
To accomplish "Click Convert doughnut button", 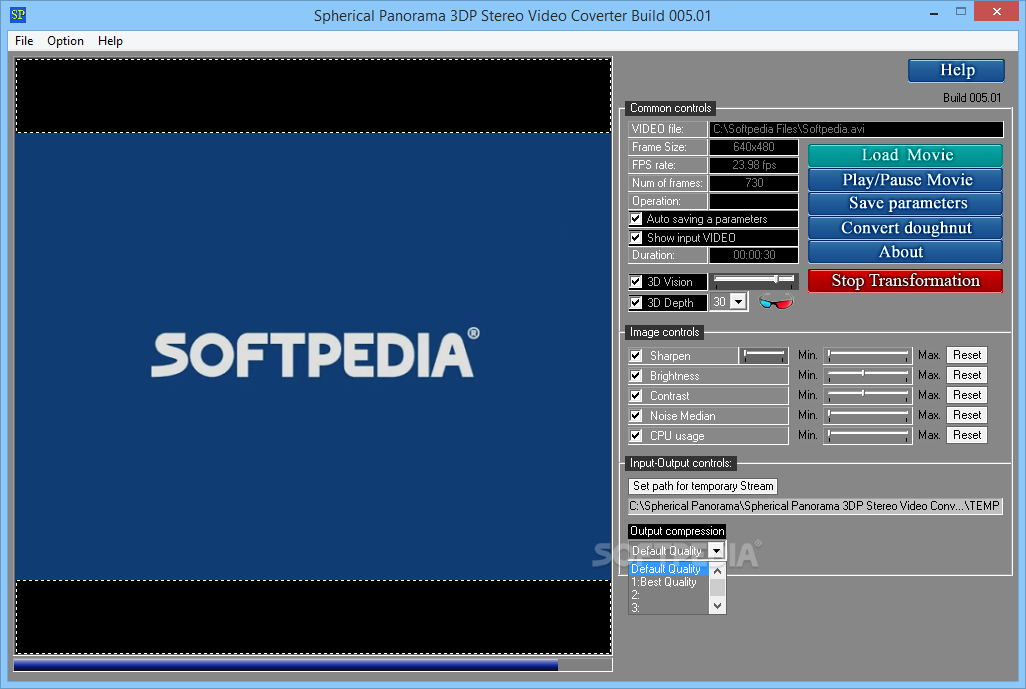I will [x=905, y=228].
